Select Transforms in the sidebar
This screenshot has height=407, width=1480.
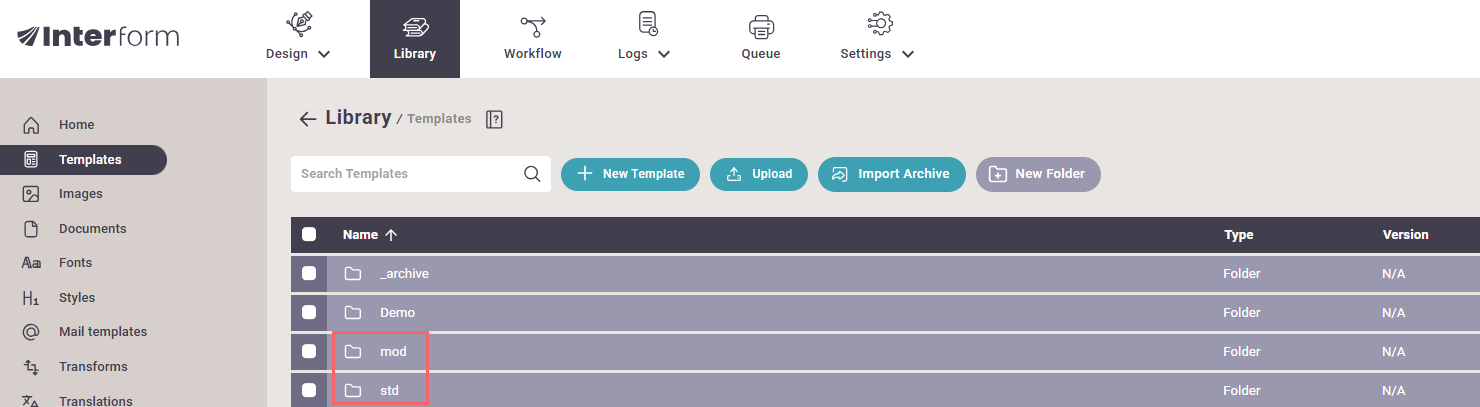pos(93,367)
